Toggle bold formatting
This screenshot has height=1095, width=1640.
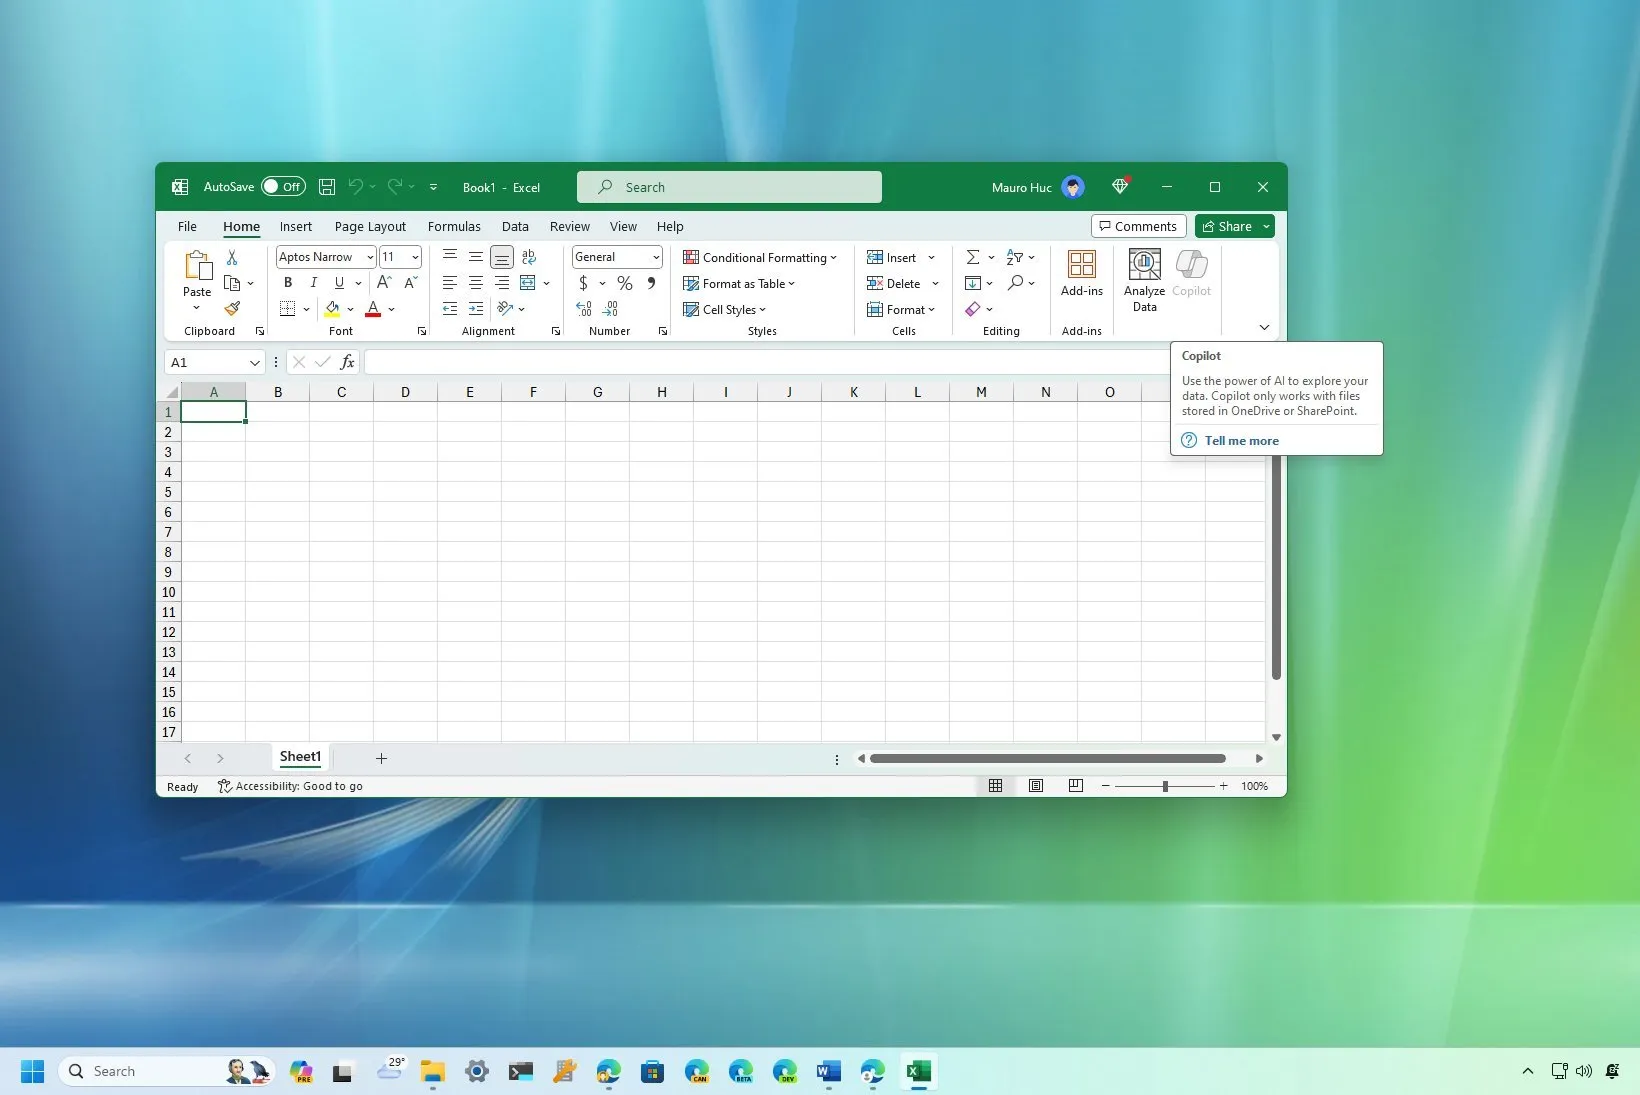point(288,283)
